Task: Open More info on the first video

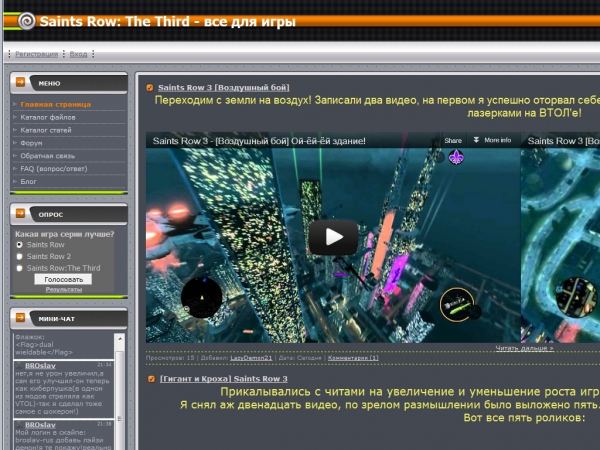Action: [x=497, y=140]
